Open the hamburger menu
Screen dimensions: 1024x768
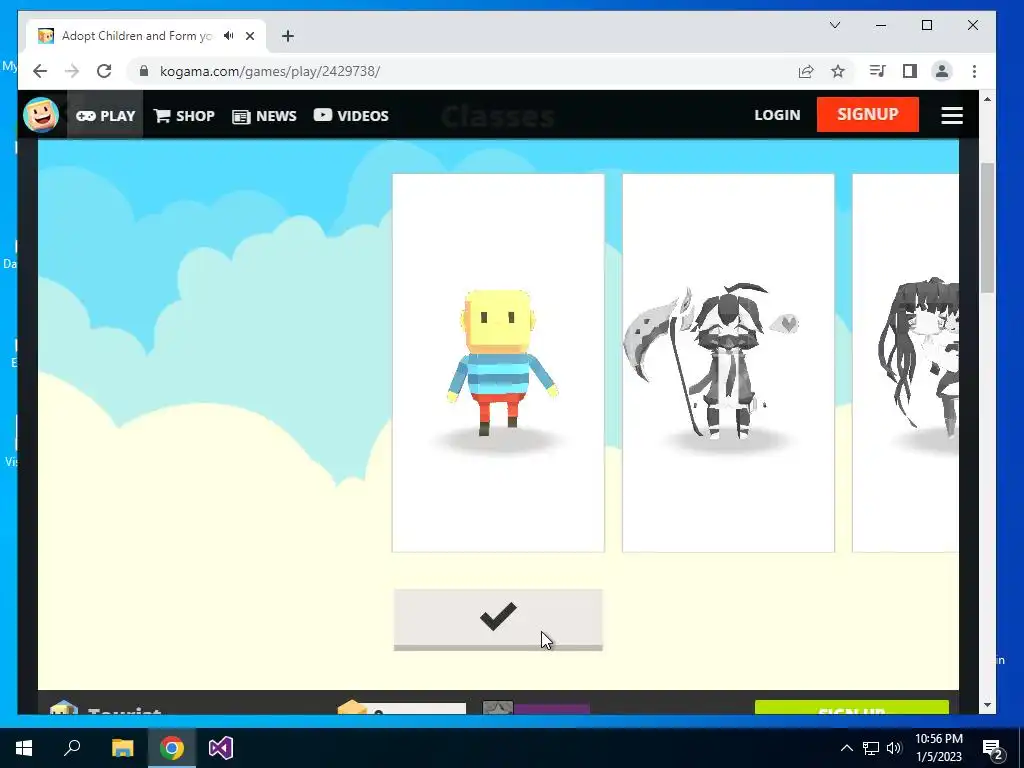[952, 116]
